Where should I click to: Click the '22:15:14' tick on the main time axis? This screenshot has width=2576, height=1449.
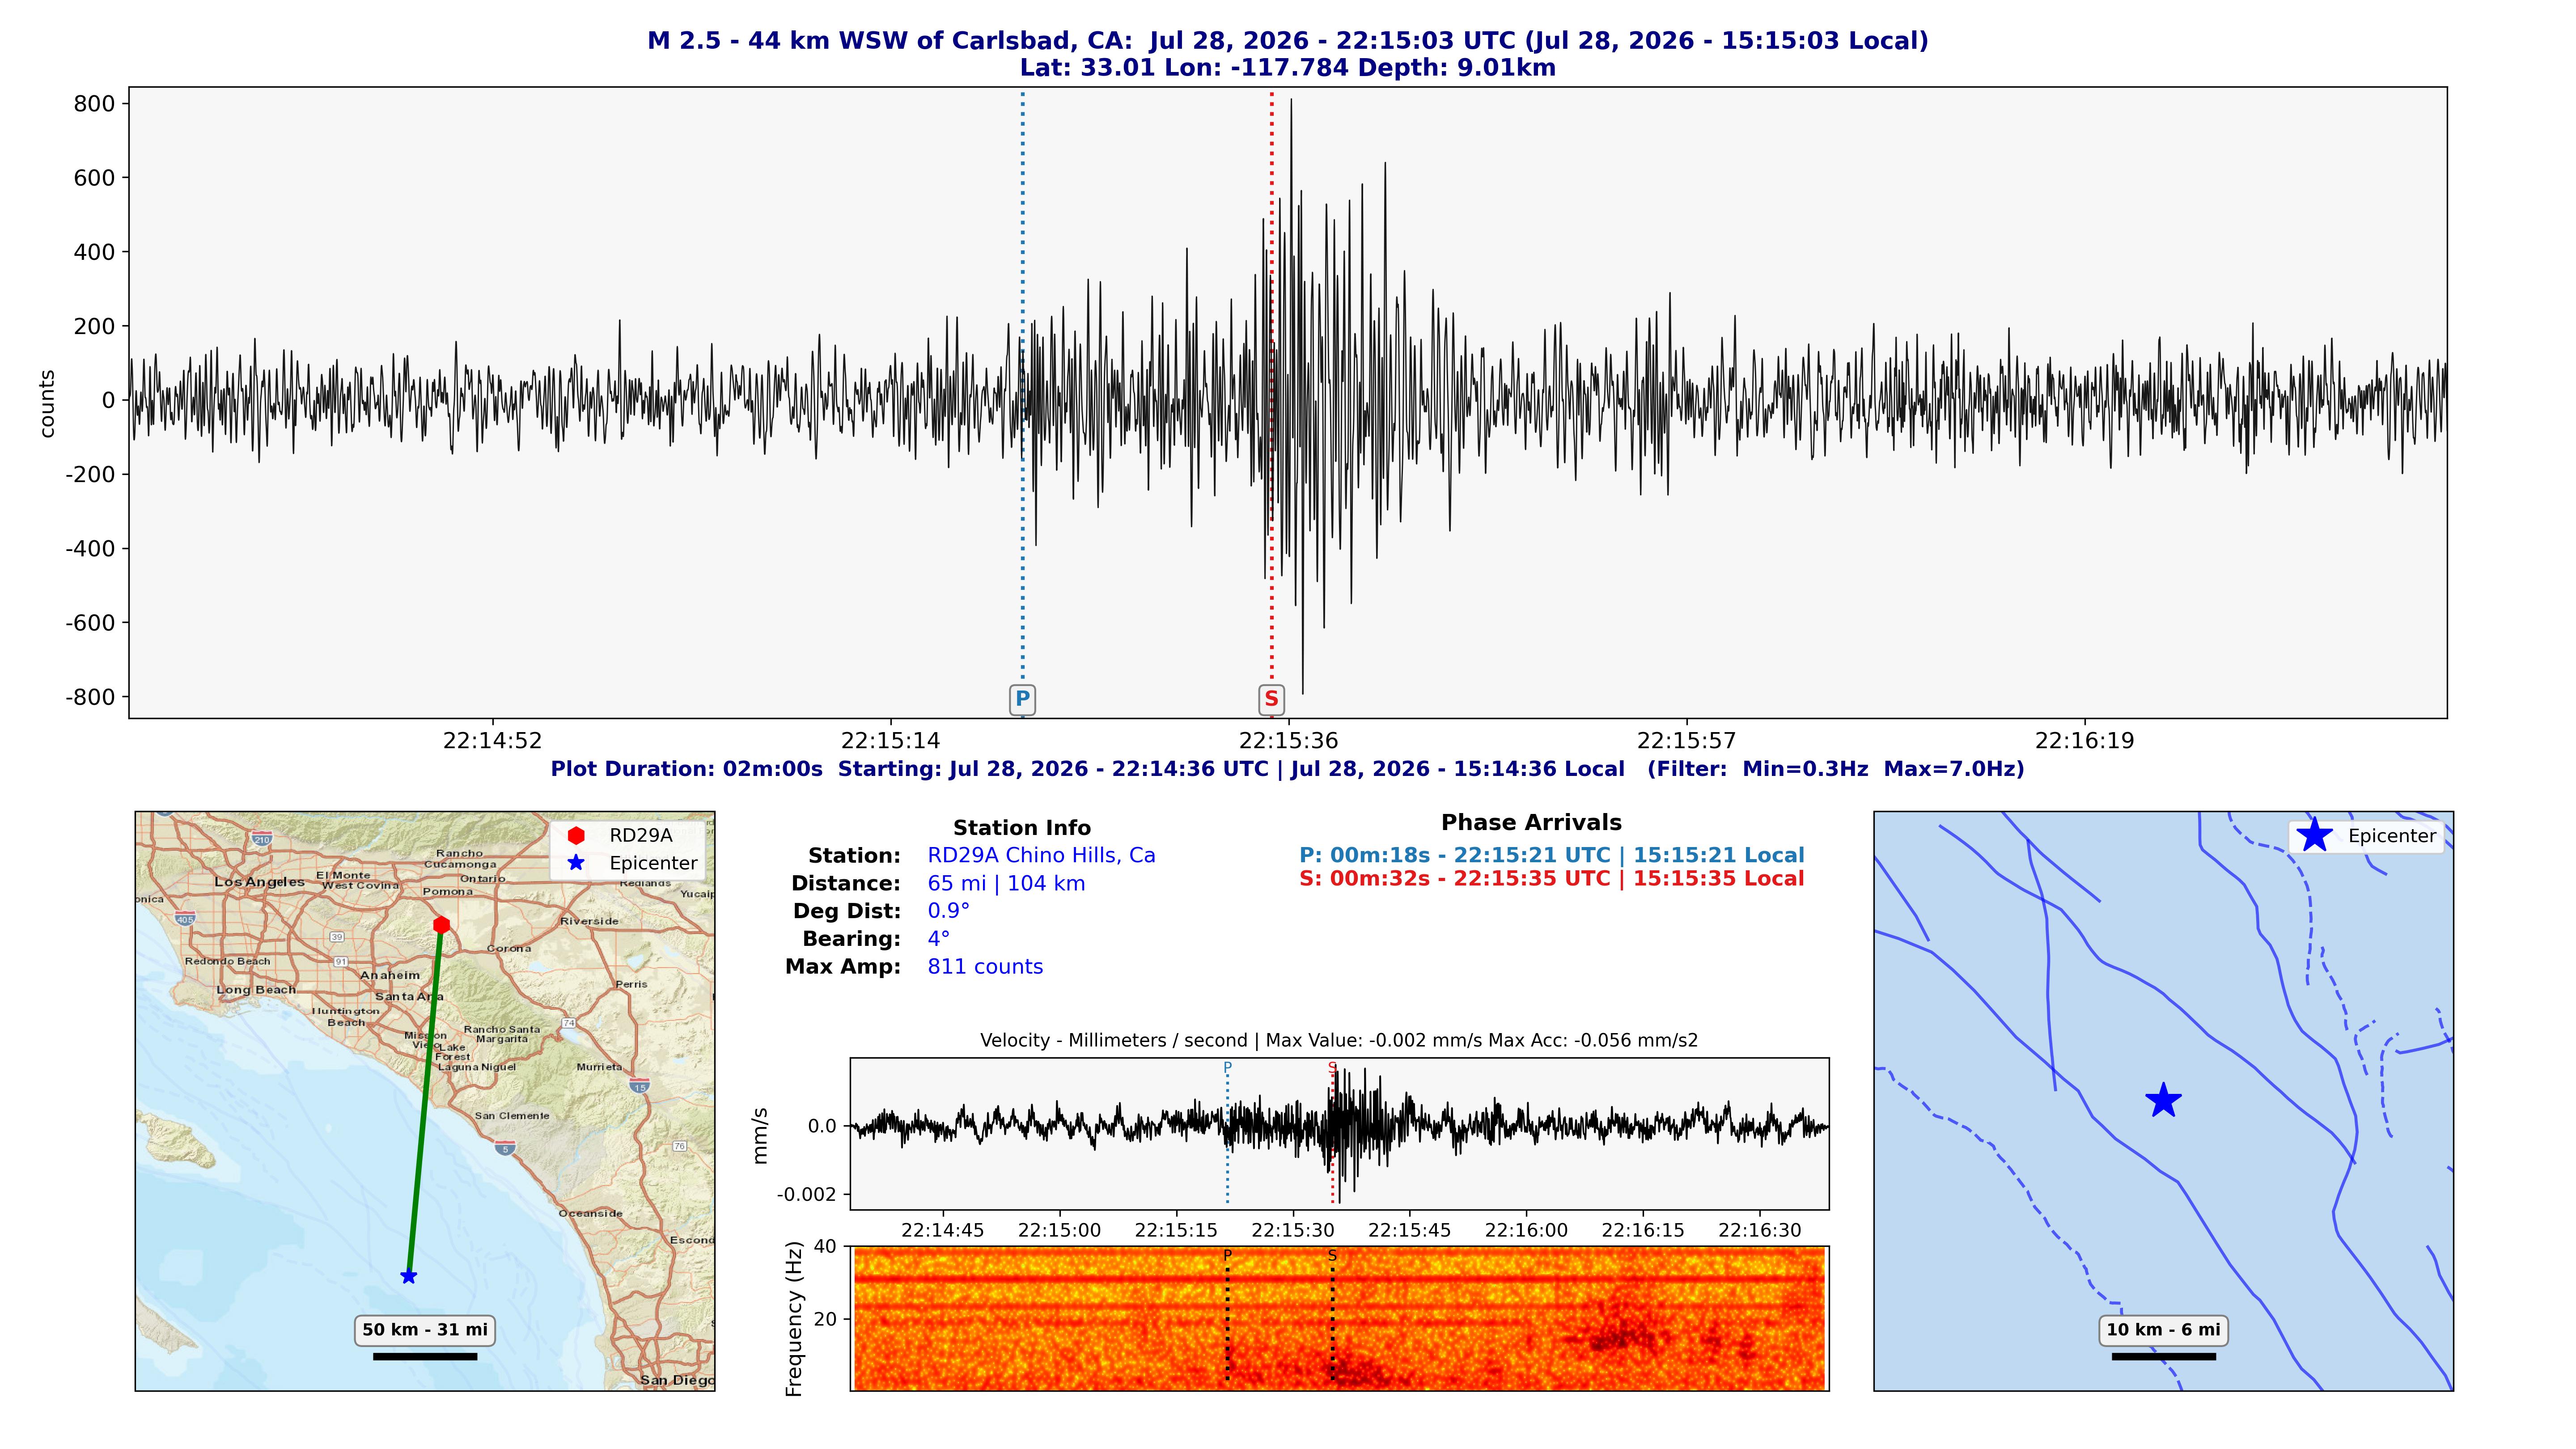click(x=890, y=741)
